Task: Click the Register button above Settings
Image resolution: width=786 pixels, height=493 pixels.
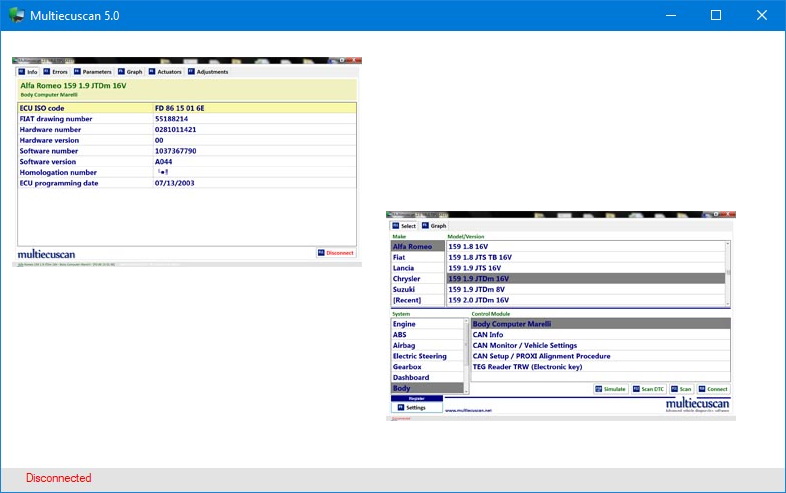Action: [x=416, y=398]
